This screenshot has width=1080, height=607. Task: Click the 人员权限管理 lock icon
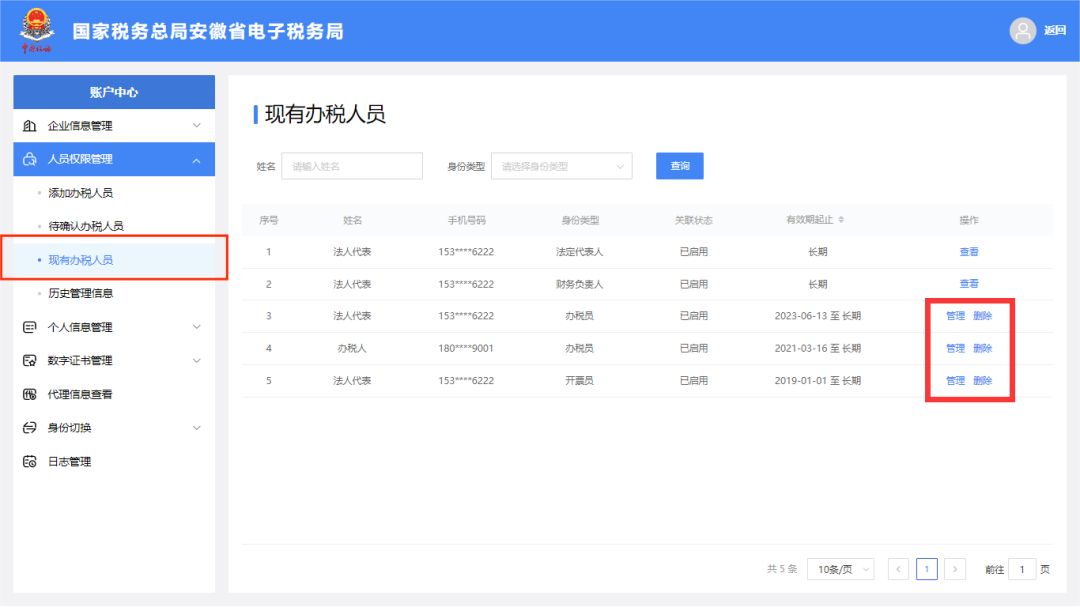(30, 159)
